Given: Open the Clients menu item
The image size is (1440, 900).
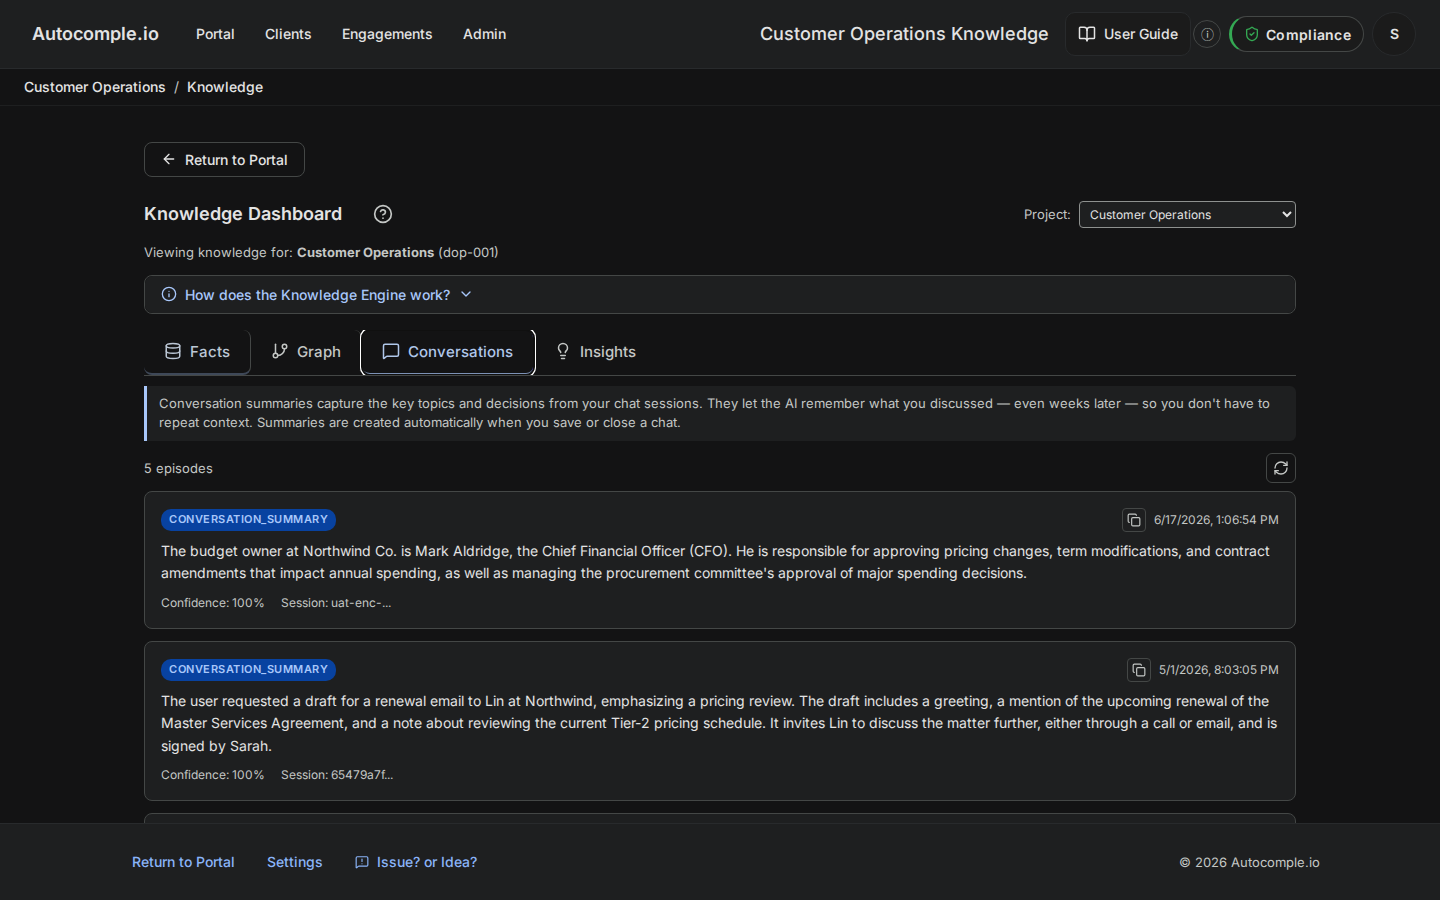Looking at the screenshot, I should [288, 34].
